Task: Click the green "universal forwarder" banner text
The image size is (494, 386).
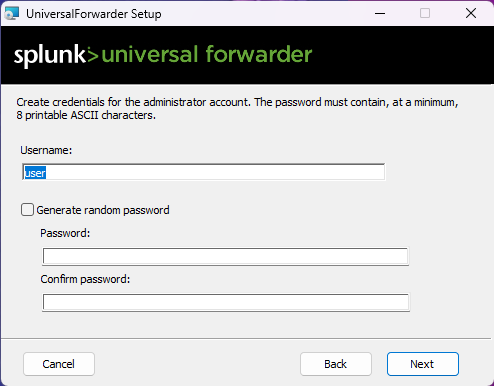Action: pos(207,54)
